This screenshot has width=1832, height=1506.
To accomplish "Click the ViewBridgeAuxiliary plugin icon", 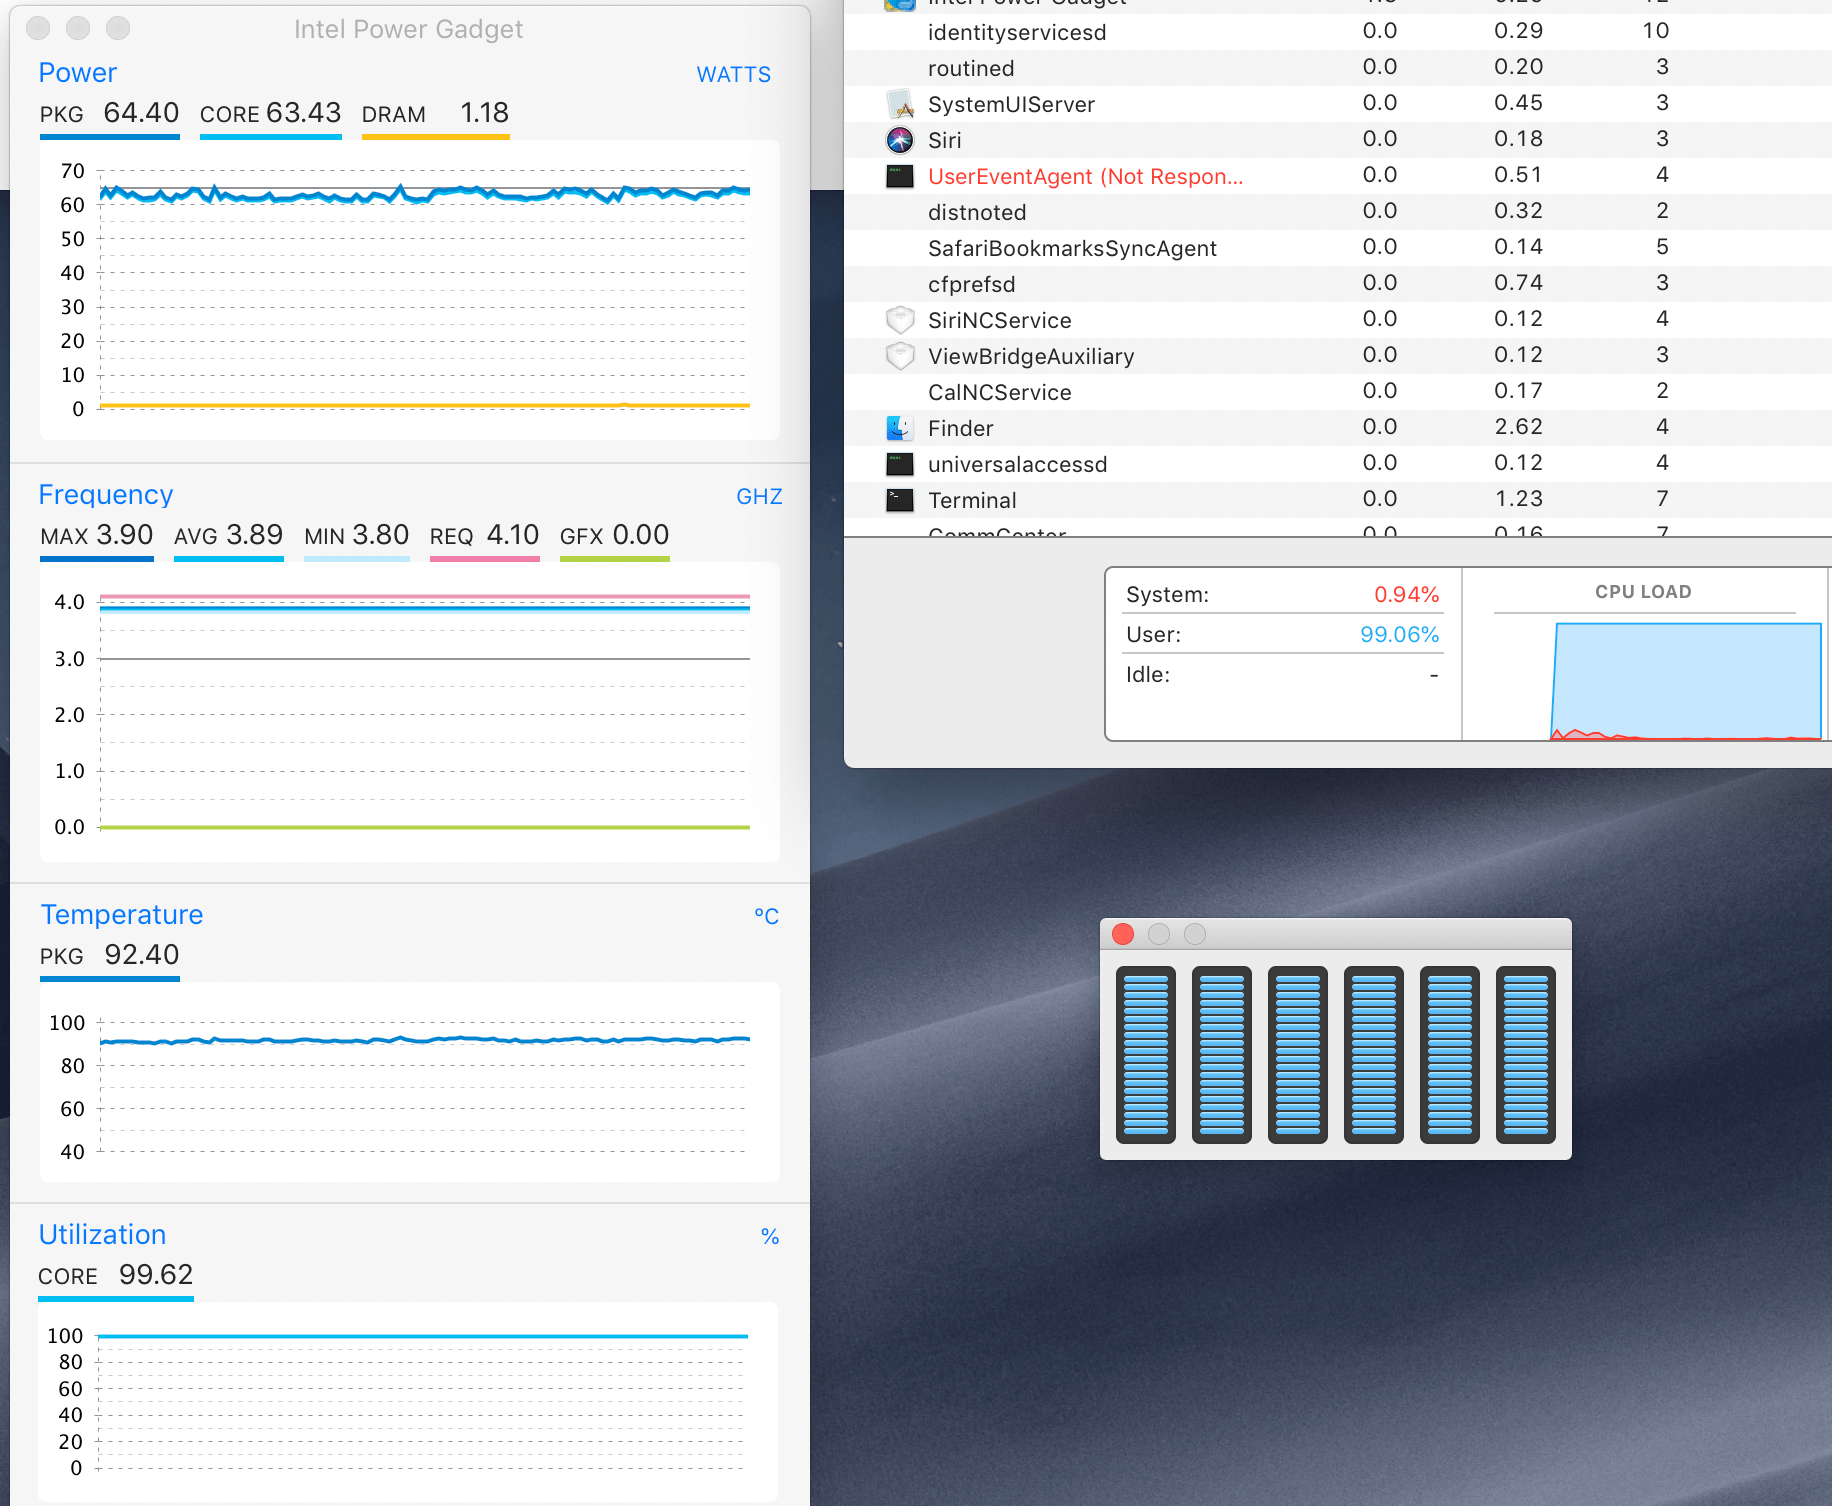I will tap(900, 356).
